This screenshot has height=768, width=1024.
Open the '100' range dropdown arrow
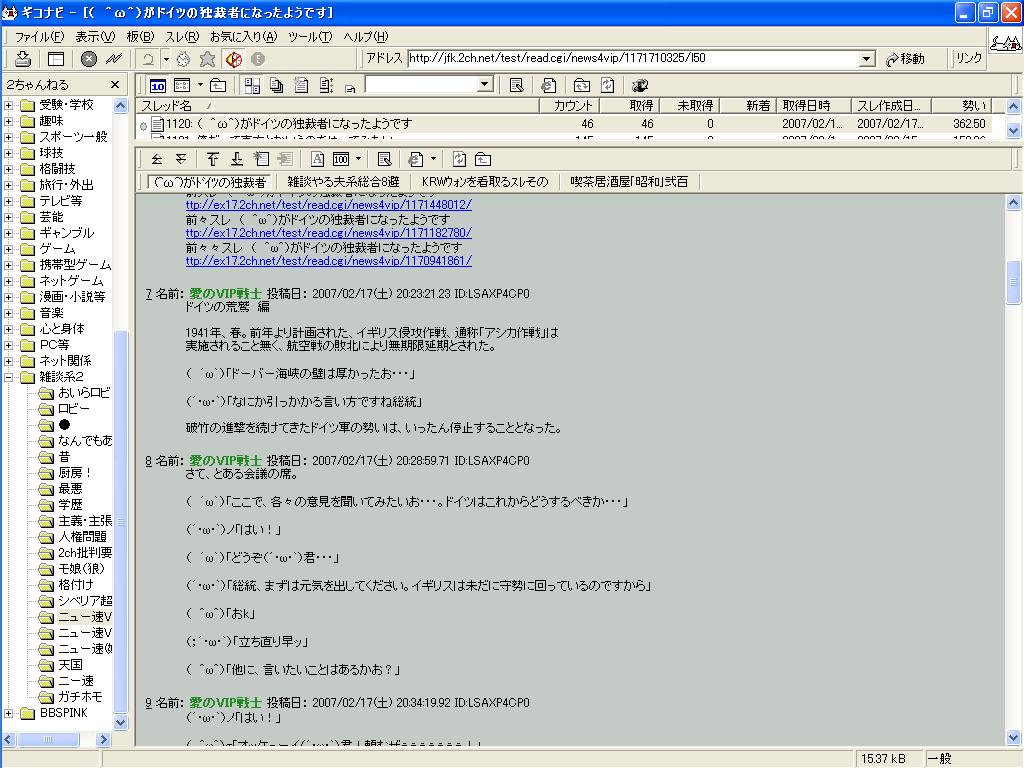358,159
